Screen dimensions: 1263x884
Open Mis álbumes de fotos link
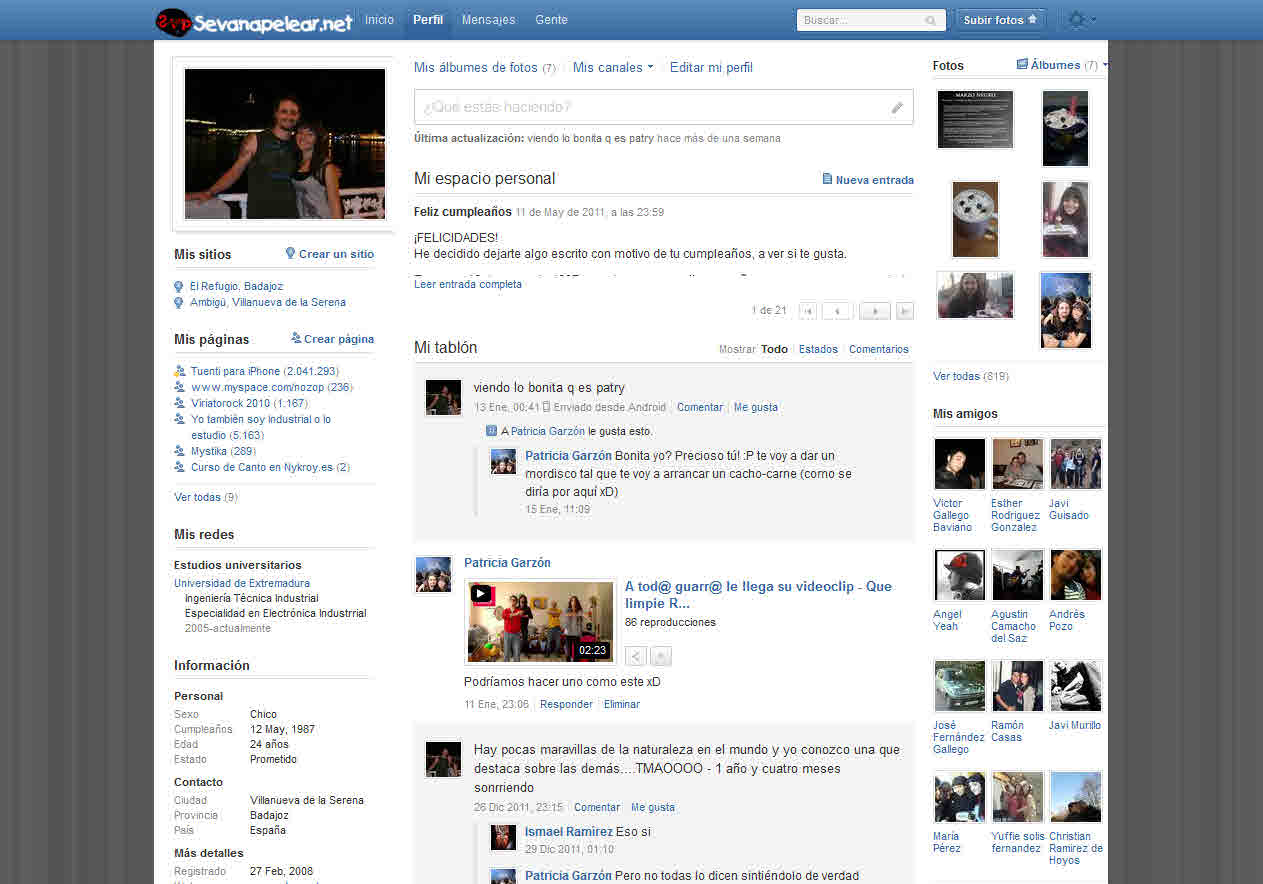[x=485, y=67]
